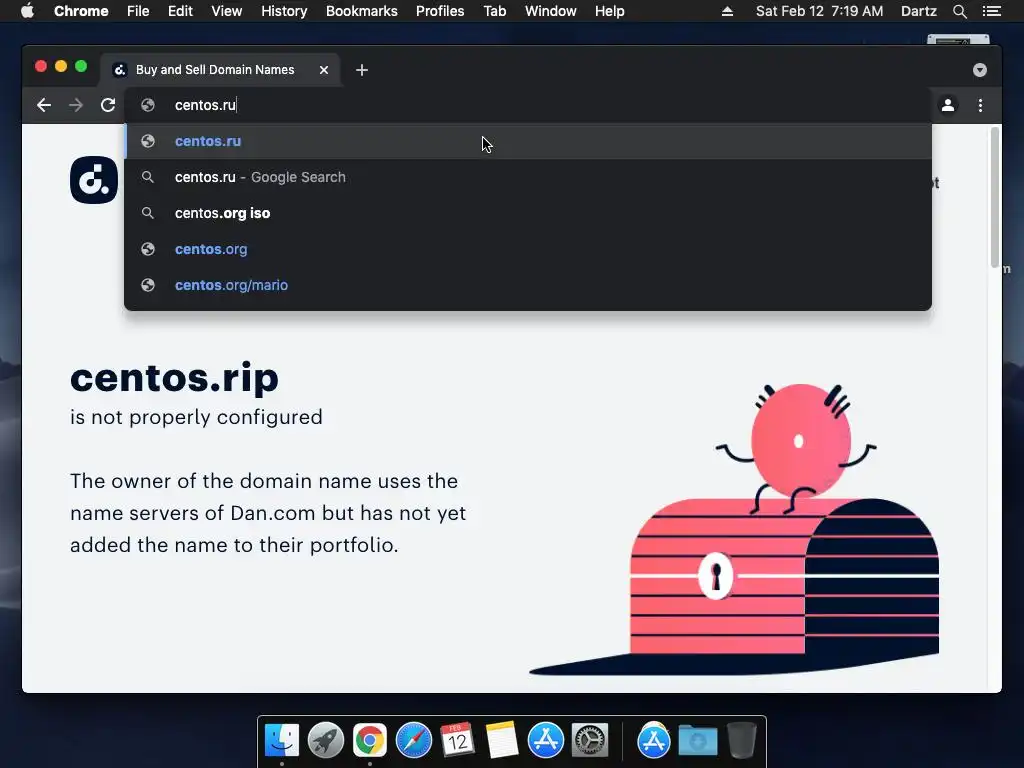Open the History menu
This screenshot has height=768, width=1024.
[284, 11]
